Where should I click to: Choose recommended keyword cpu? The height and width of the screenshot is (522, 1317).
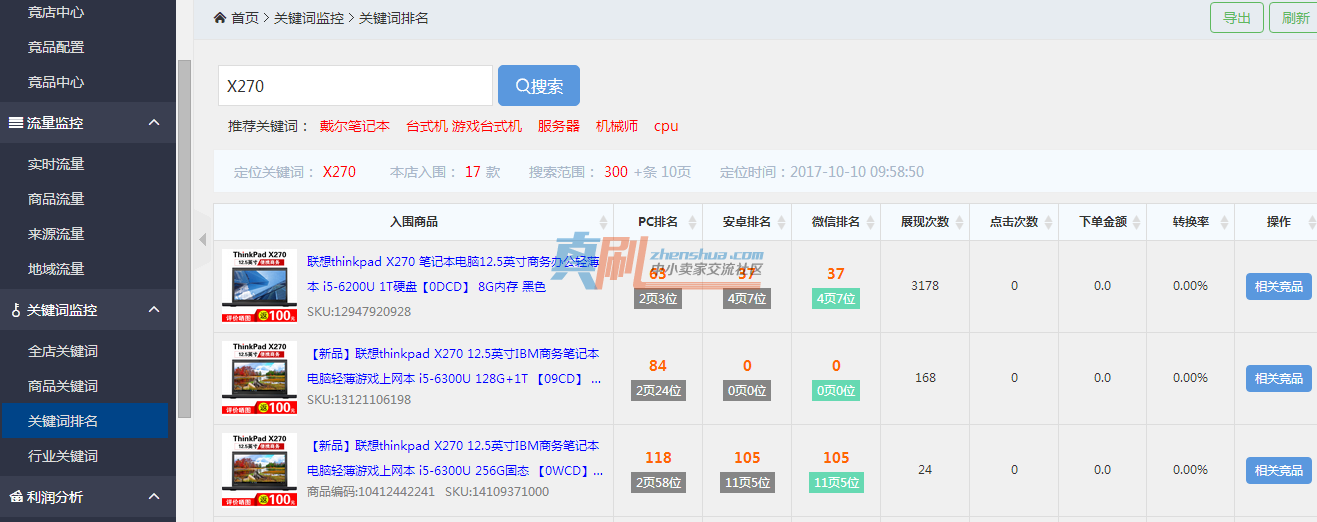tap(666, 126)
